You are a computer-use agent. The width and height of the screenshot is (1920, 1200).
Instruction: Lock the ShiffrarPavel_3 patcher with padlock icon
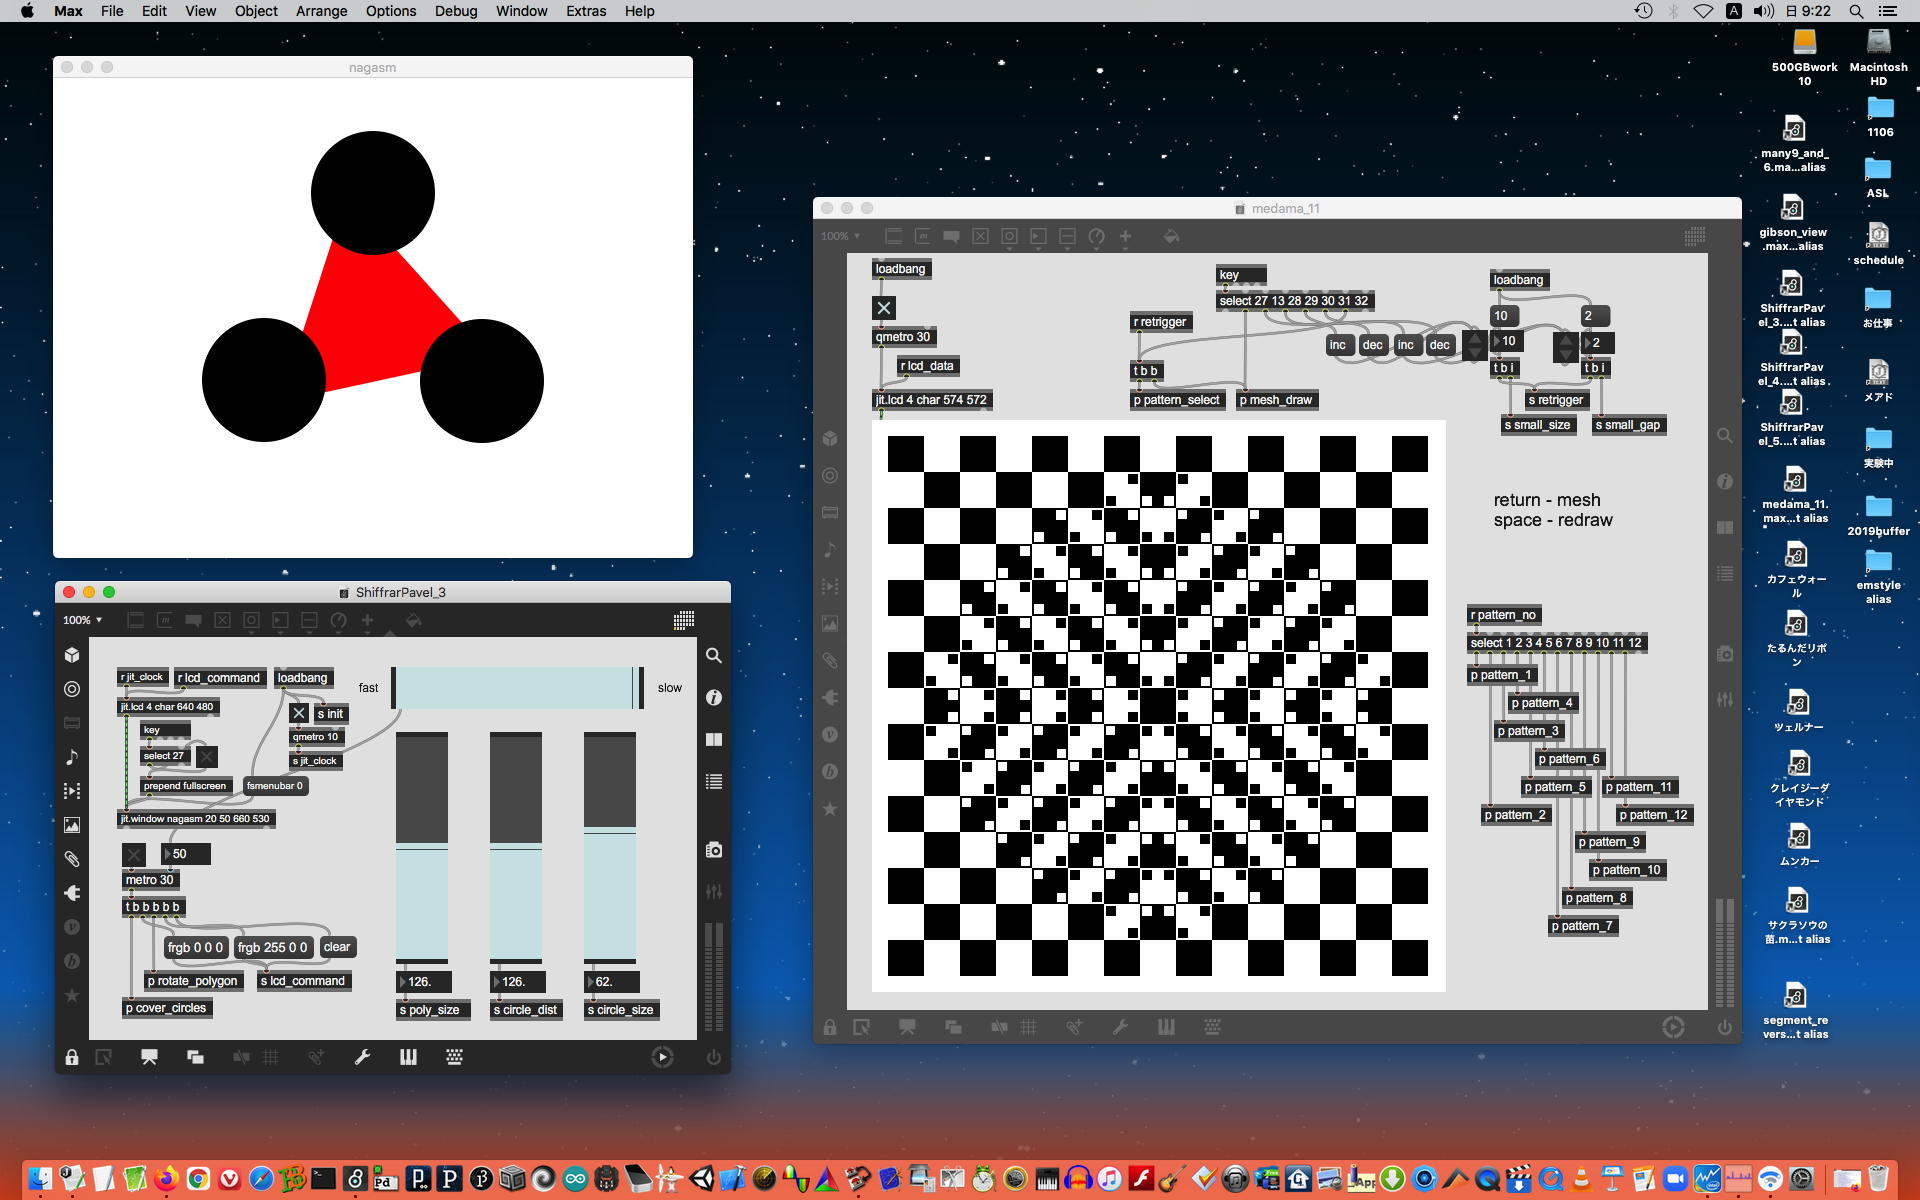tap(72, 1057)
